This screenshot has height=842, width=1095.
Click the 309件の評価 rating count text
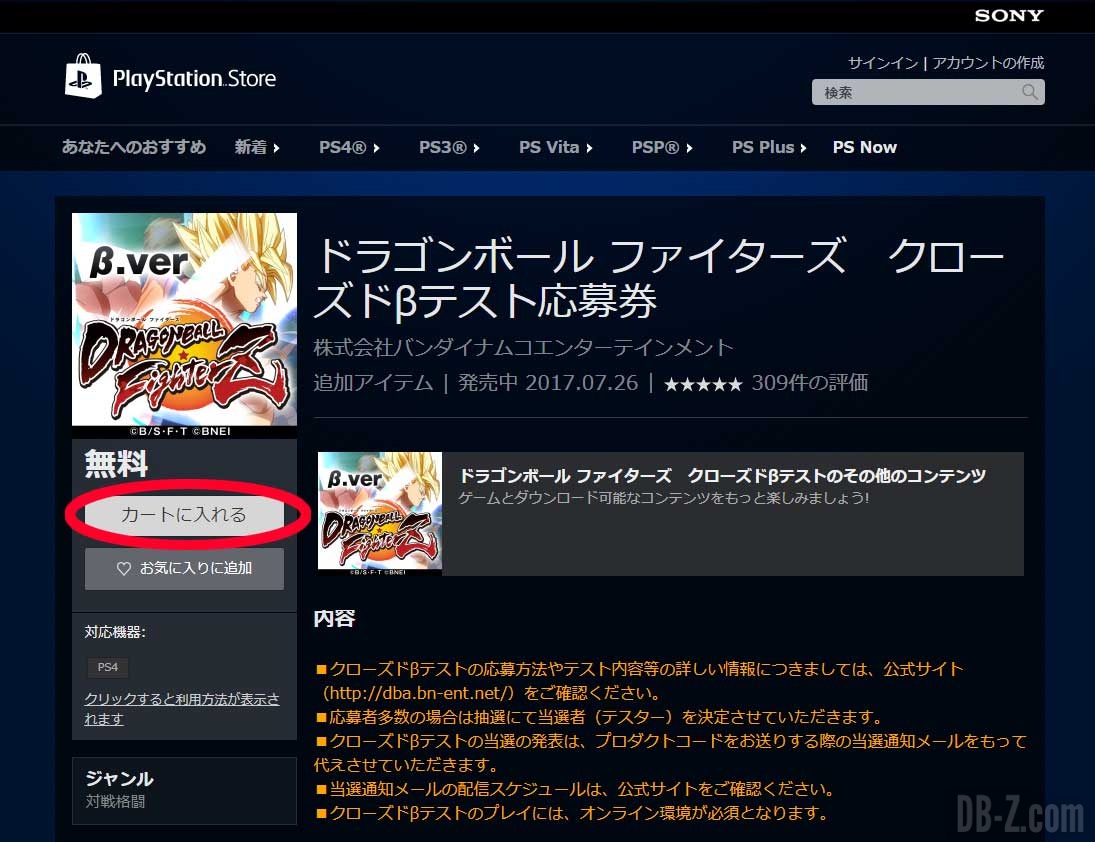click(x=809, y=383)
